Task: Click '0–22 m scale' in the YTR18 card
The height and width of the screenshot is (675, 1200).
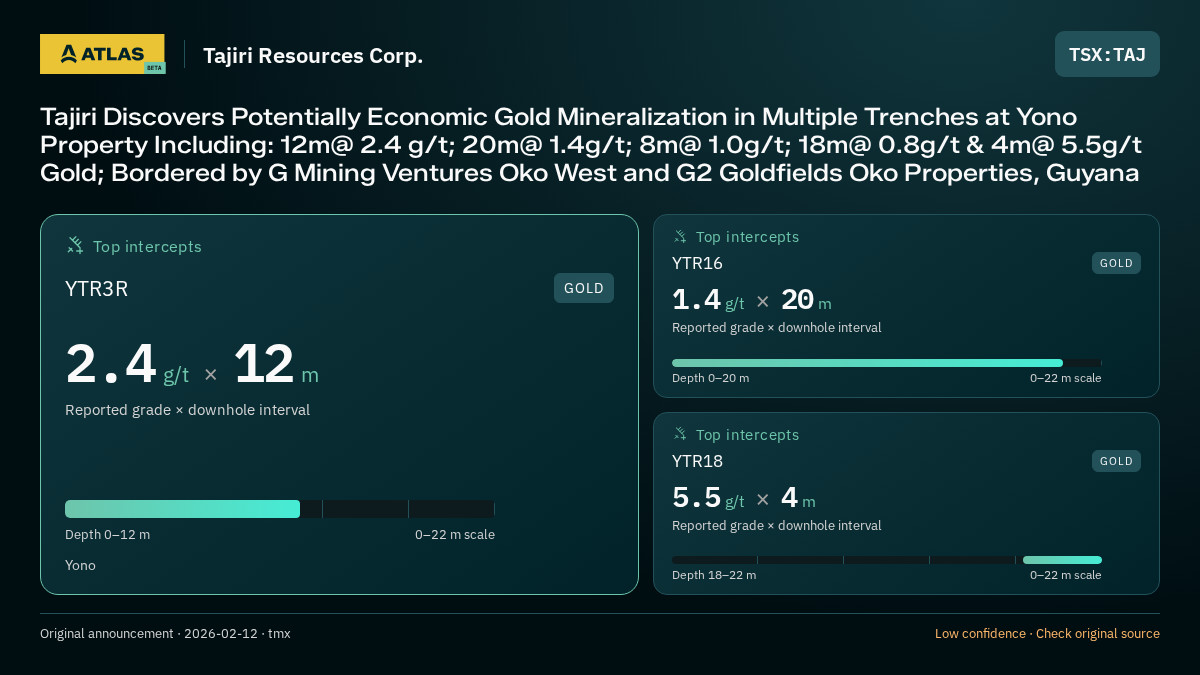Action: pyautogui.click(x=1066, y=575)
